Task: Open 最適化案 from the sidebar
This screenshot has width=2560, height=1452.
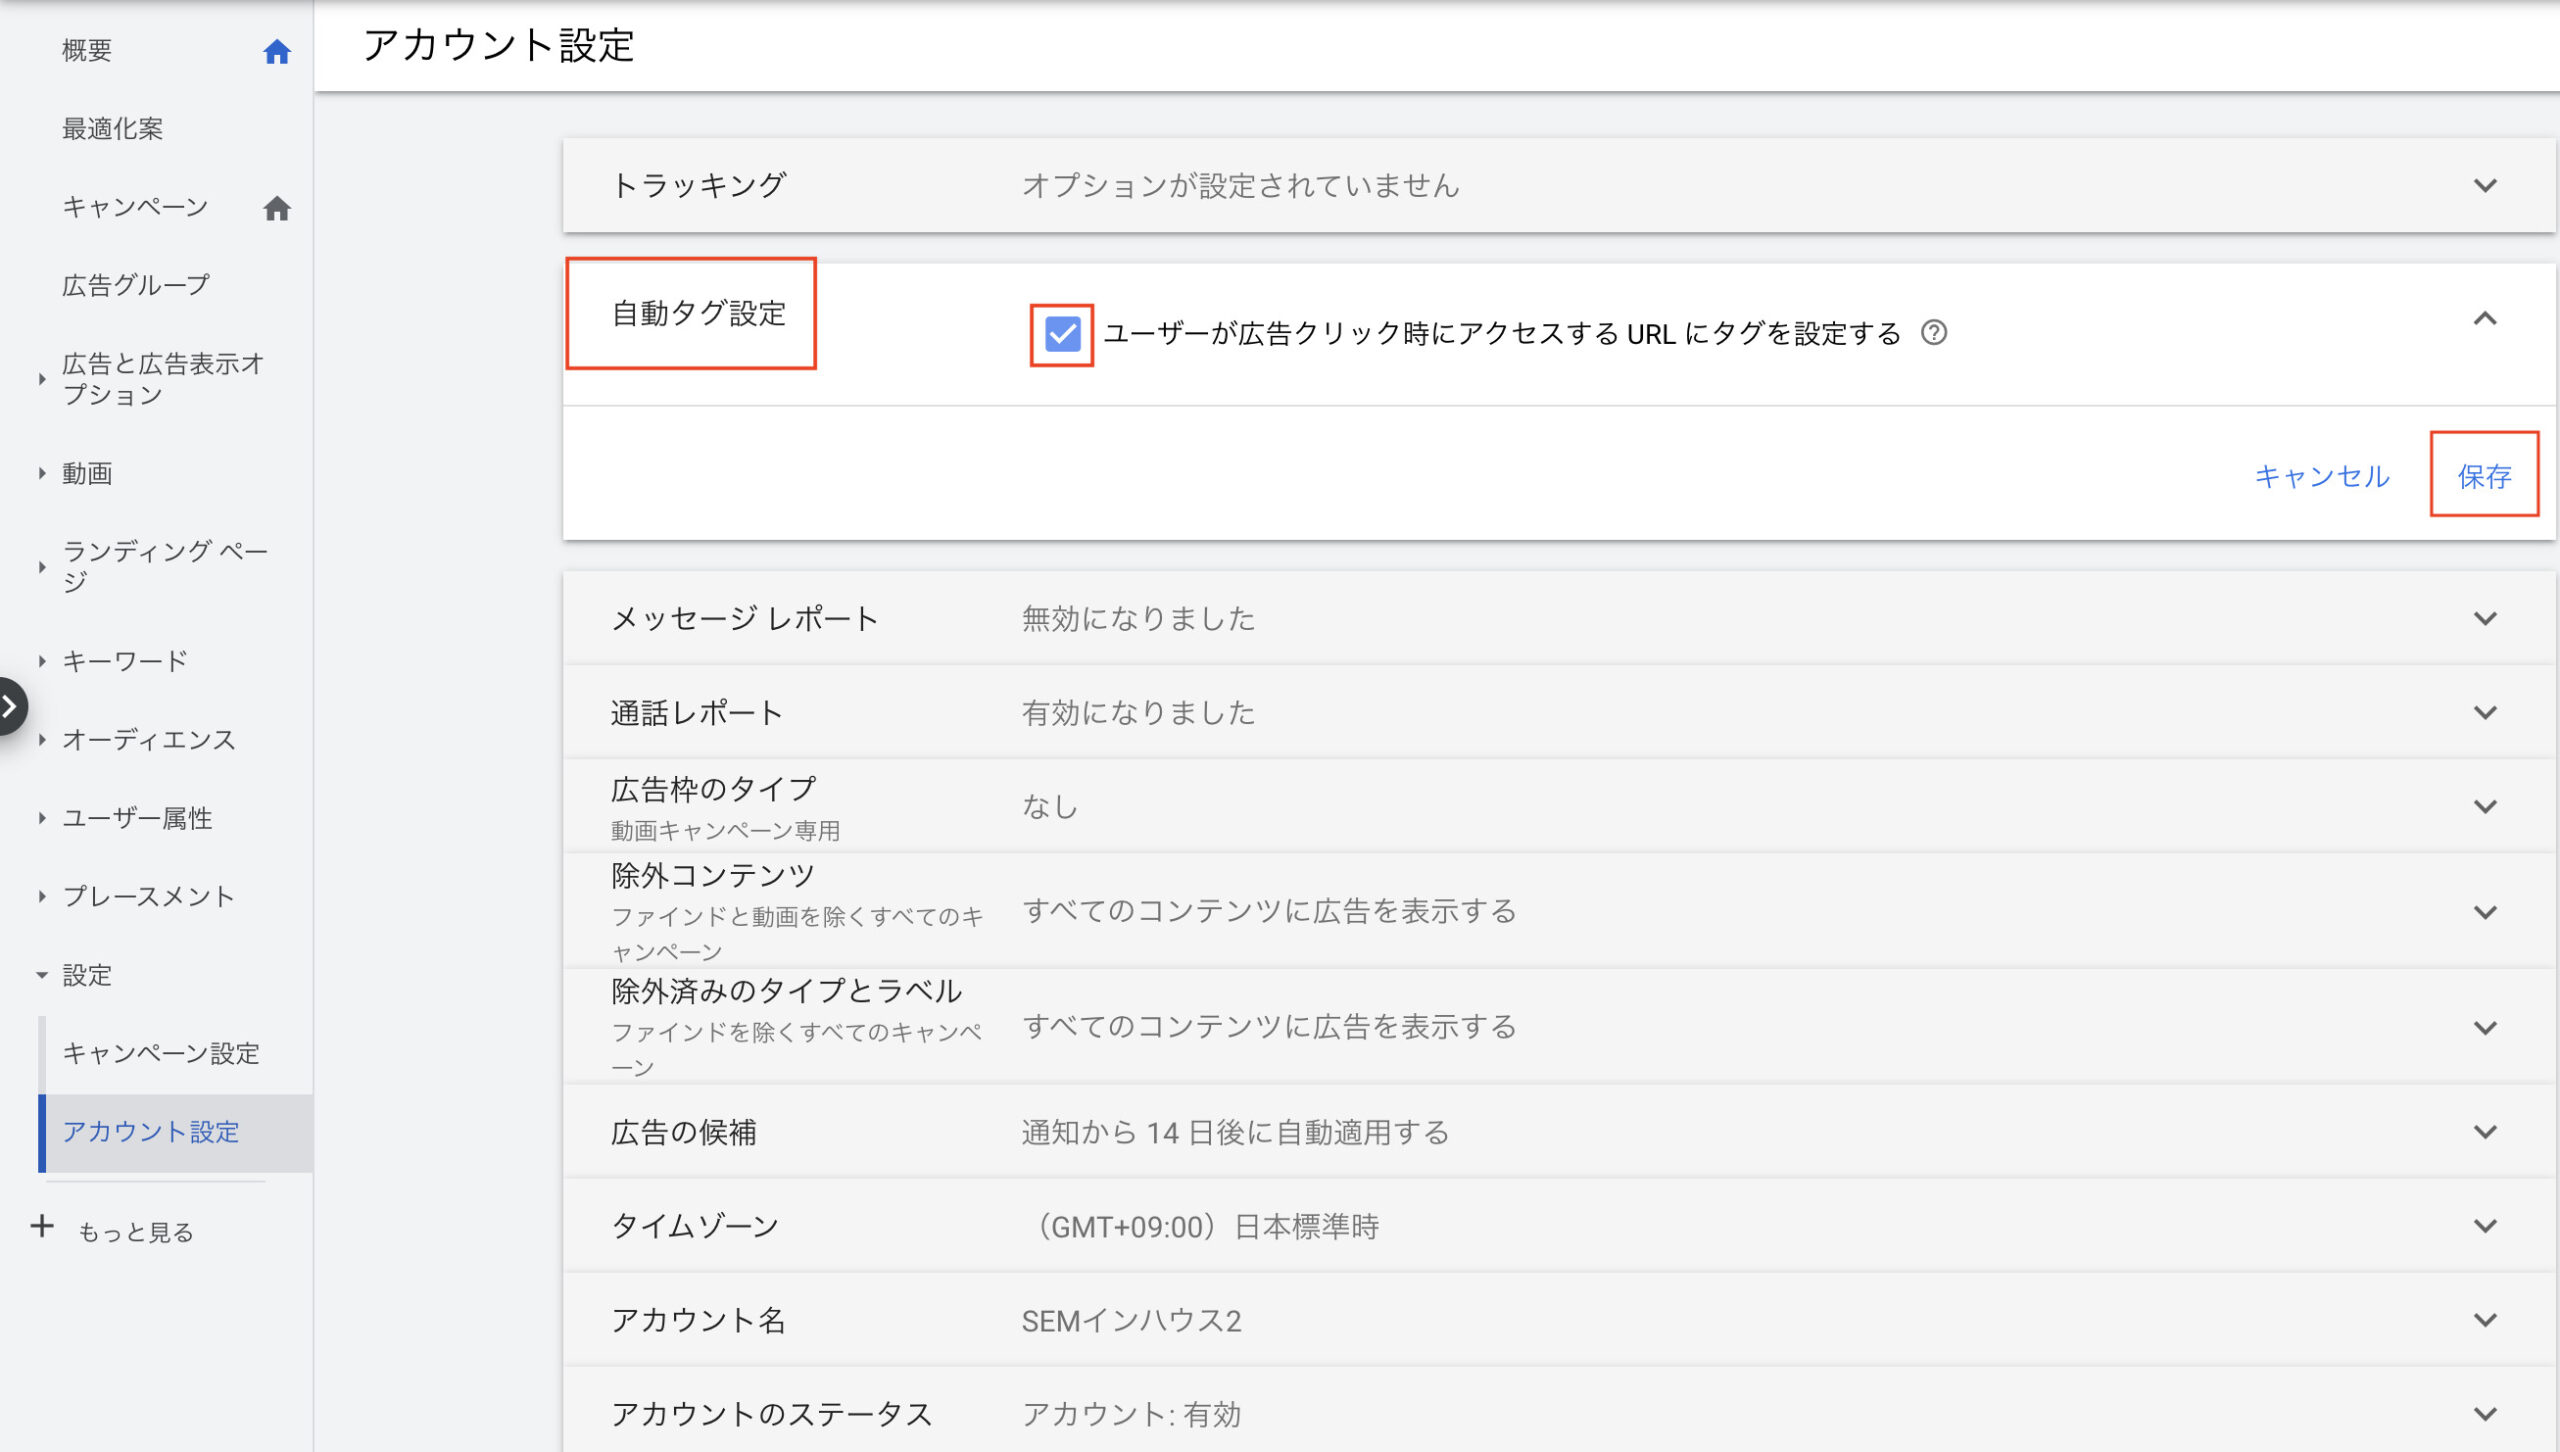Action: [x=112, y=129]
